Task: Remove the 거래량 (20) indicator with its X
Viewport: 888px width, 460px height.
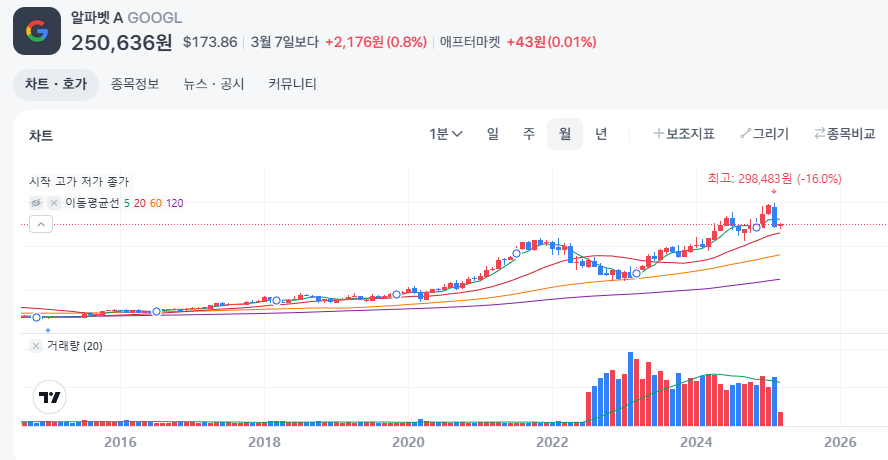Action: 36,346
